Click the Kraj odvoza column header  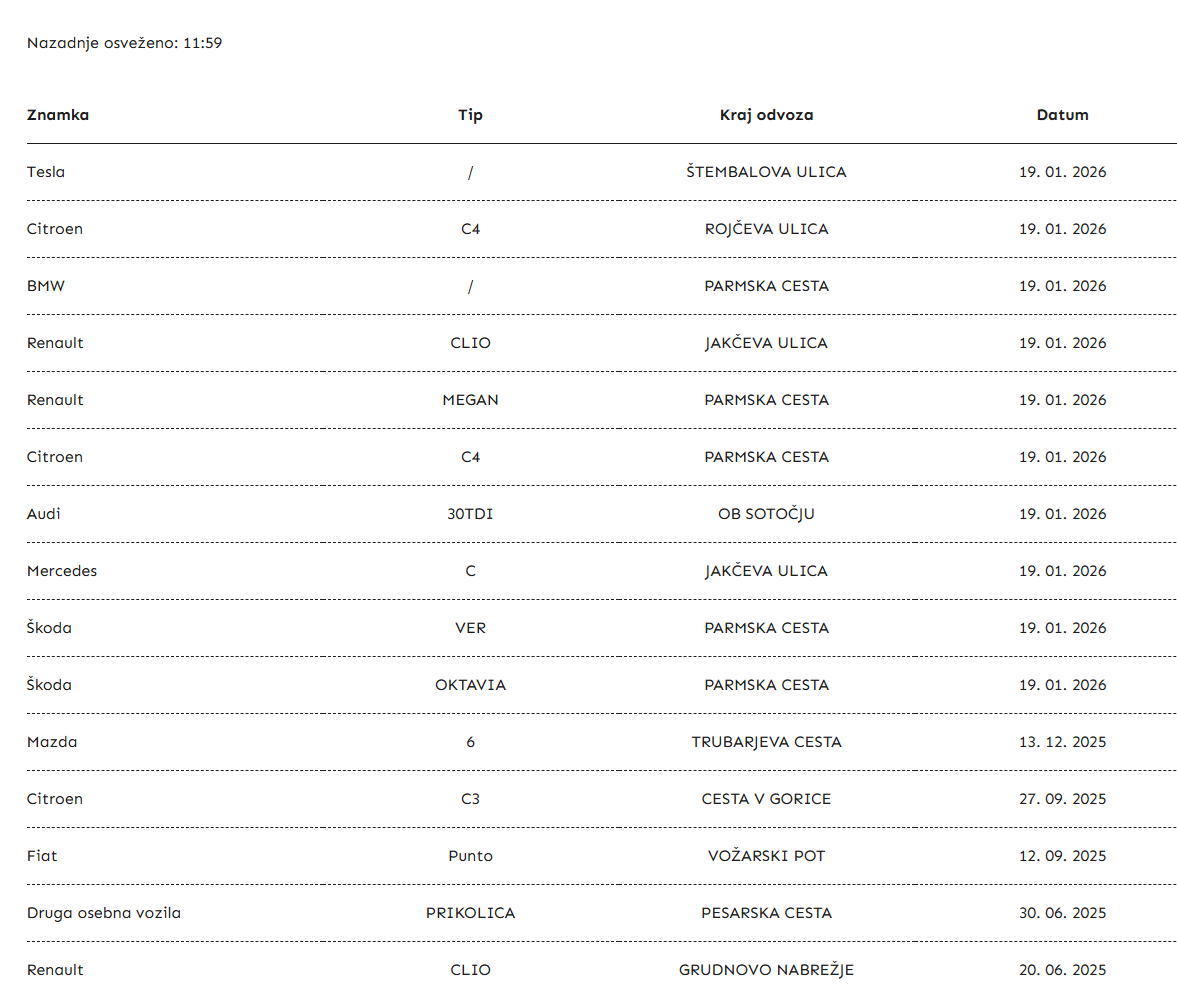coord(766,115)
